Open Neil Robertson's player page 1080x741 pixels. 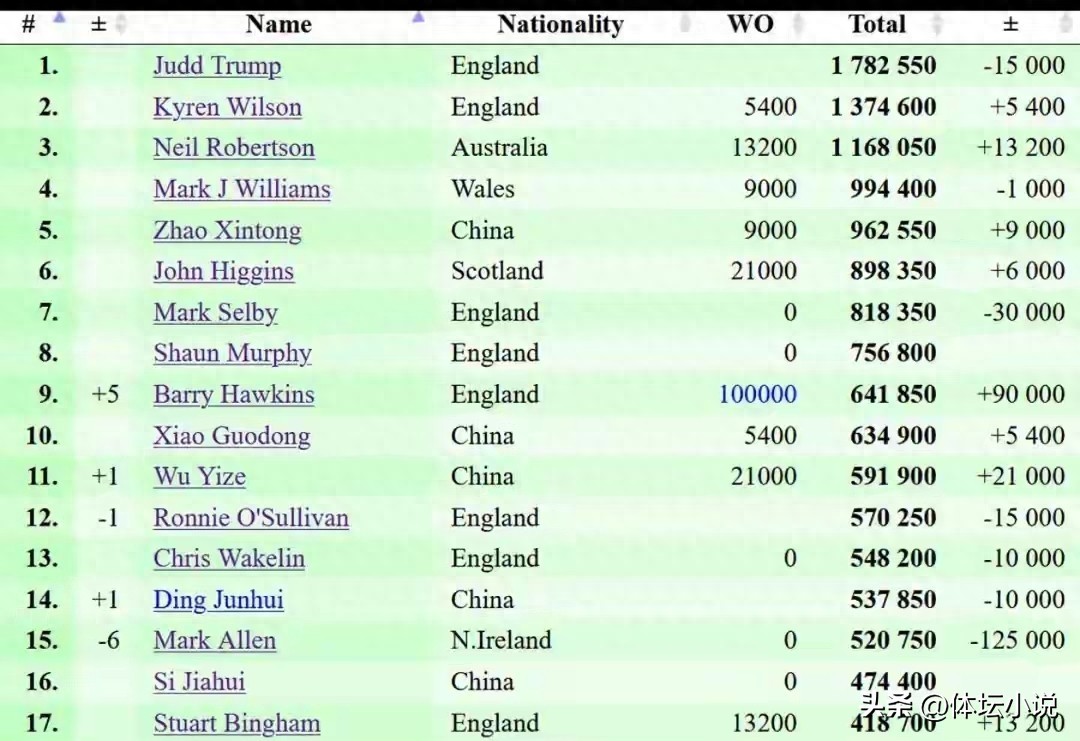tap(233, 148)
